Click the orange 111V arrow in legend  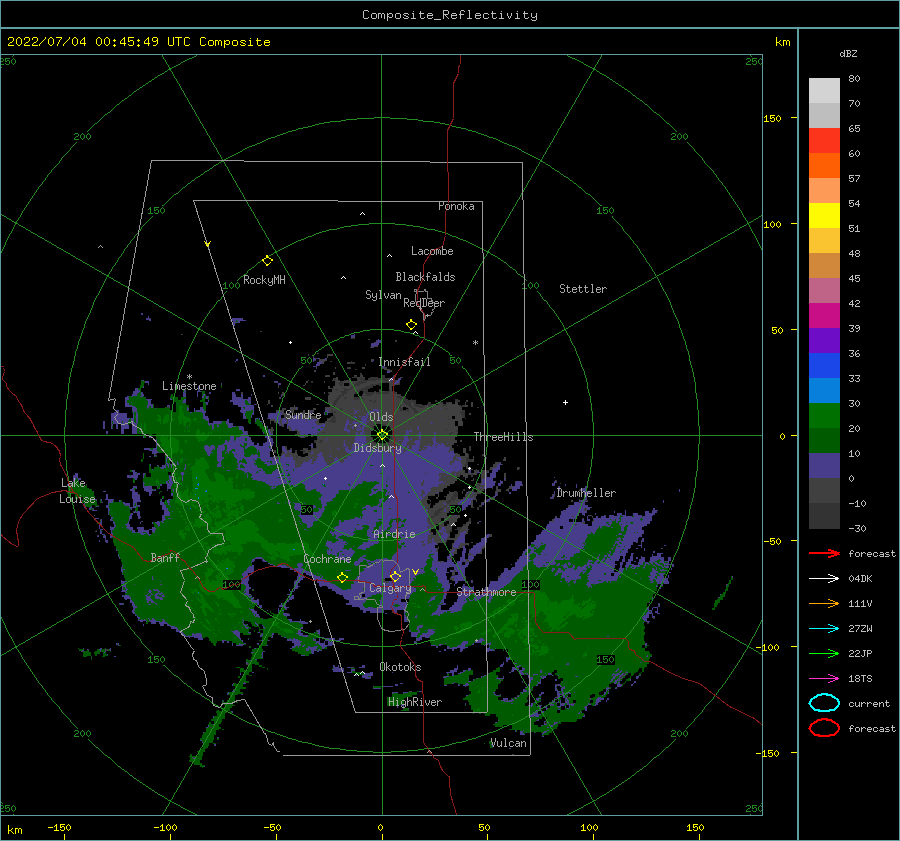click(x=824, y=603)
